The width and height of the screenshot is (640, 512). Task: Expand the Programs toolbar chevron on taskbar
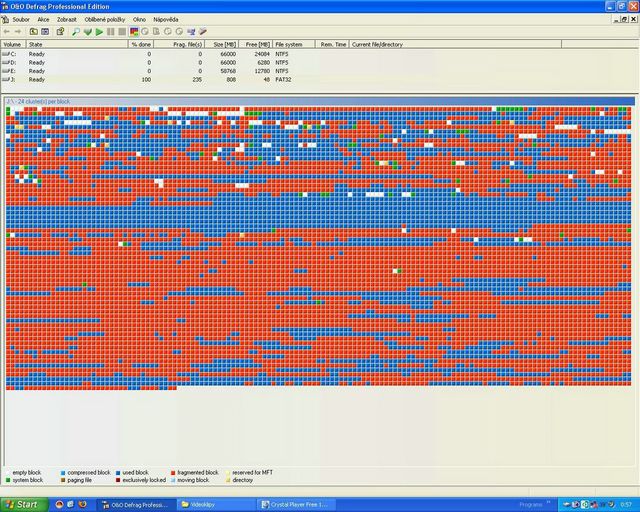click(x=549, y=503)
